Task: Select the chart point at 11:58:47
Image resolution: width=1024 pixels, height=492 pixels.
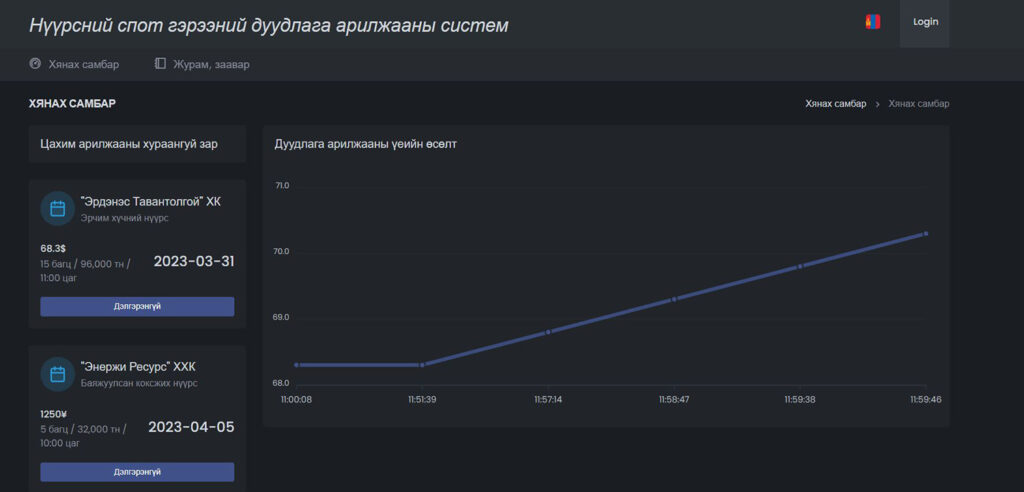Action: [674, 299]
